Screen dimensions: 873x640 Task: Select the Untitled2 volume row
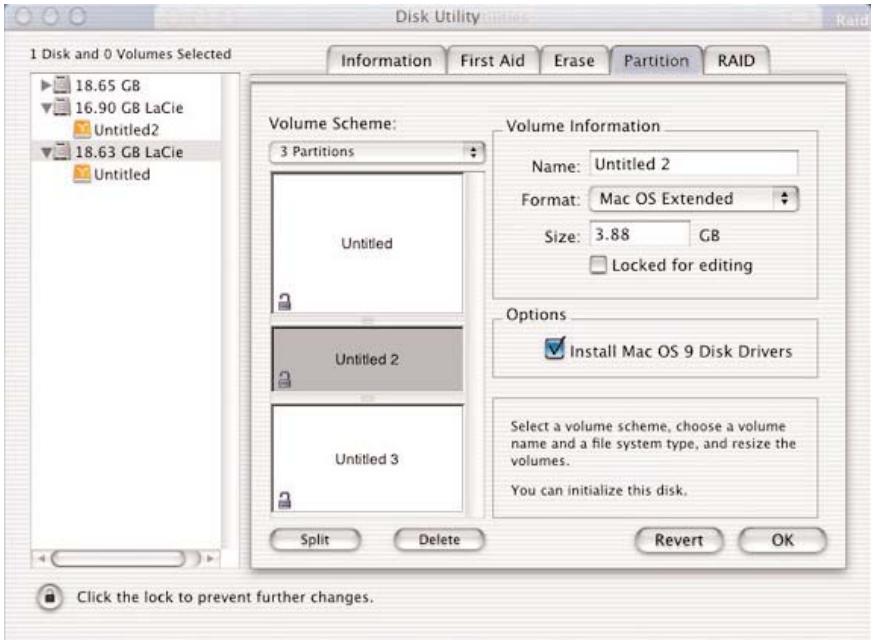pos(126,130)
